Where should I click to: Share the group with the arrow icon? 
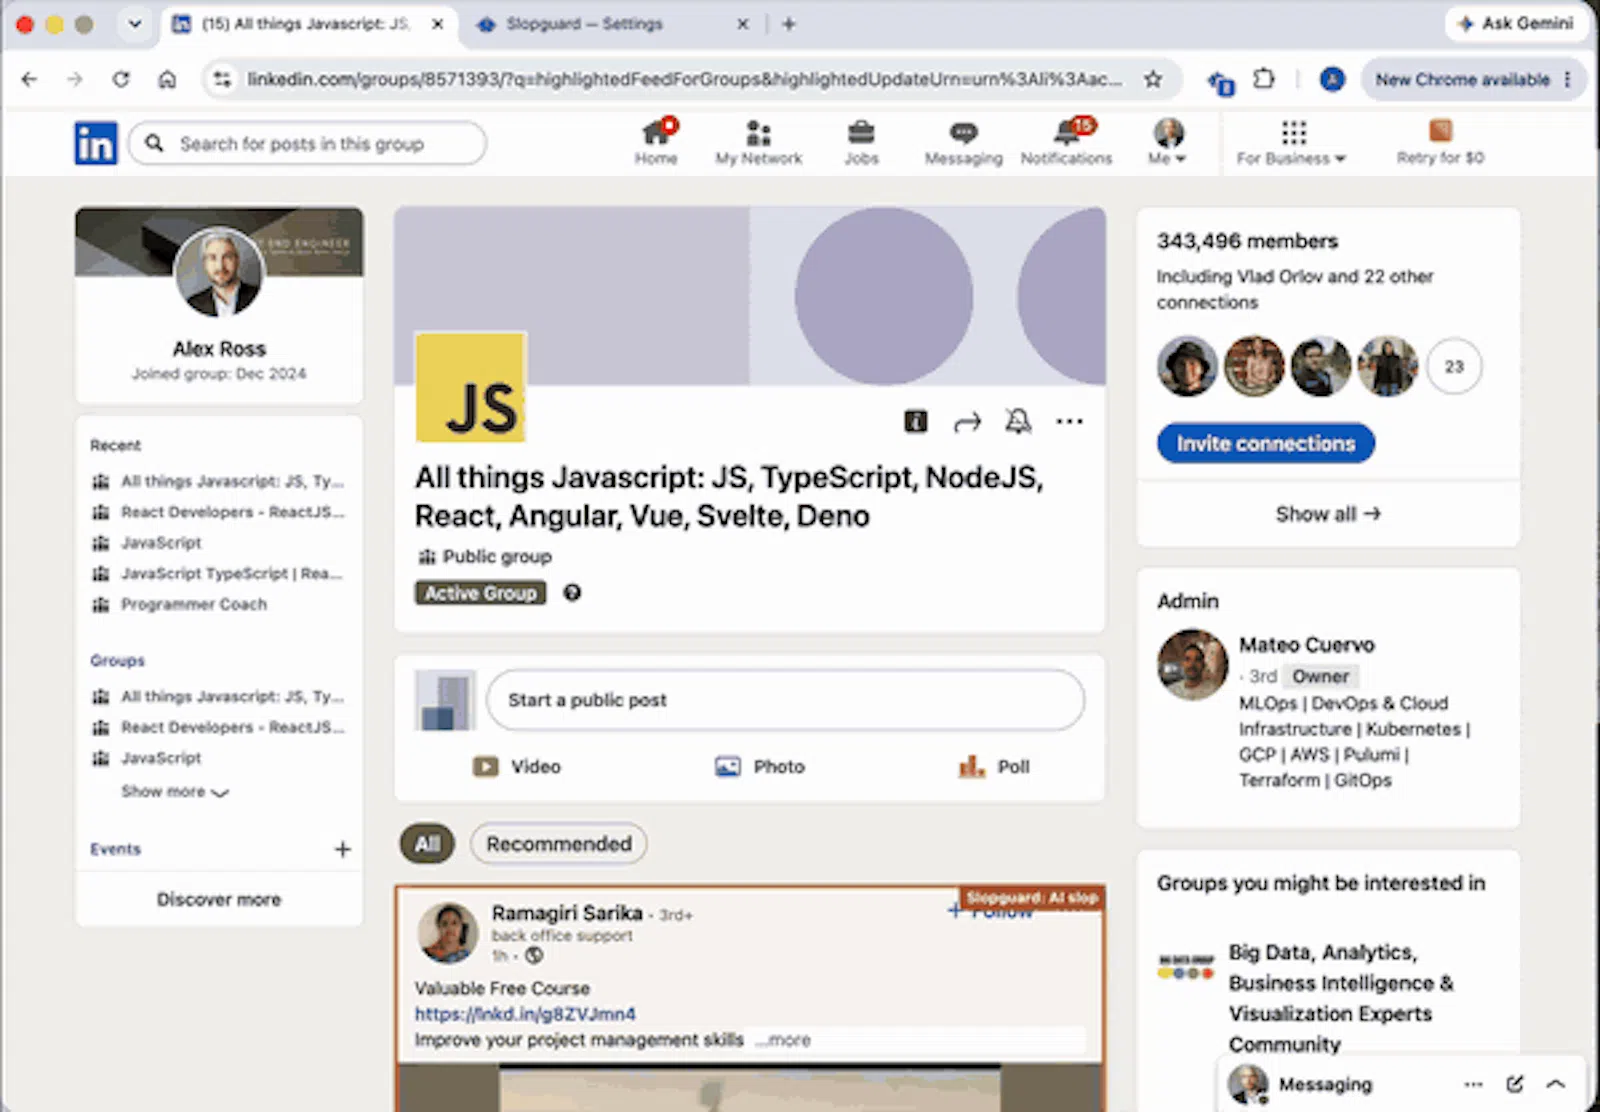[x=967, y=422]
